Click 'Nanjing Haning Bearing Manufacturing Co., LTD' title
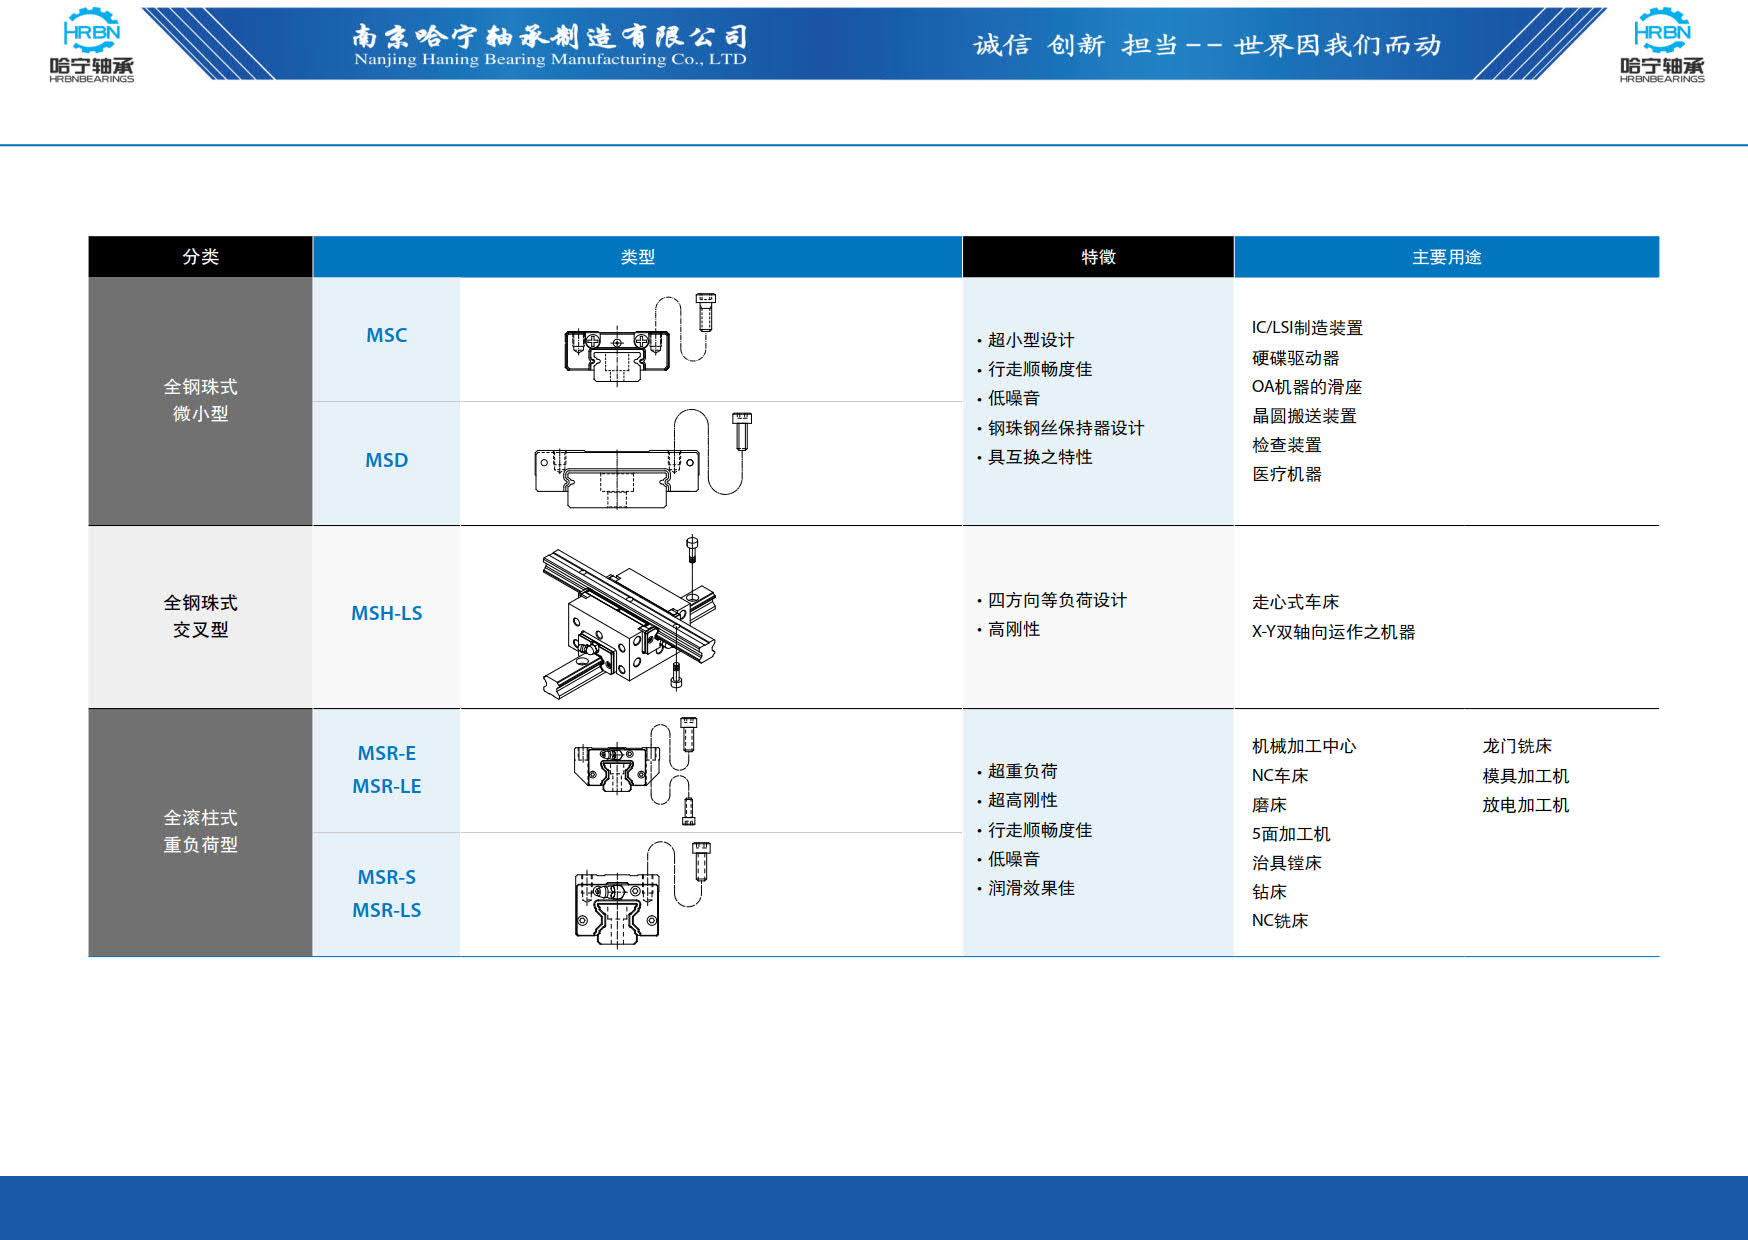The height and width of the screenshot is (1240, 1748). coord(550,60)
